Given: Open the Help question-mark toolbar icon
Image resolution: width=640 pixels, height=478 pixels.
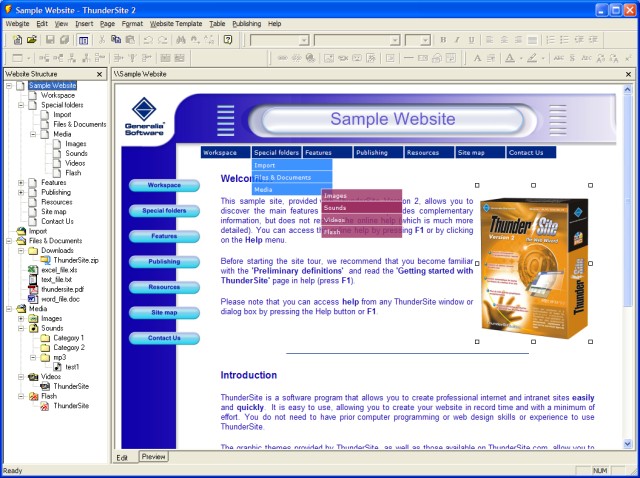Looking at the screenshot, I should click(228, 40).
